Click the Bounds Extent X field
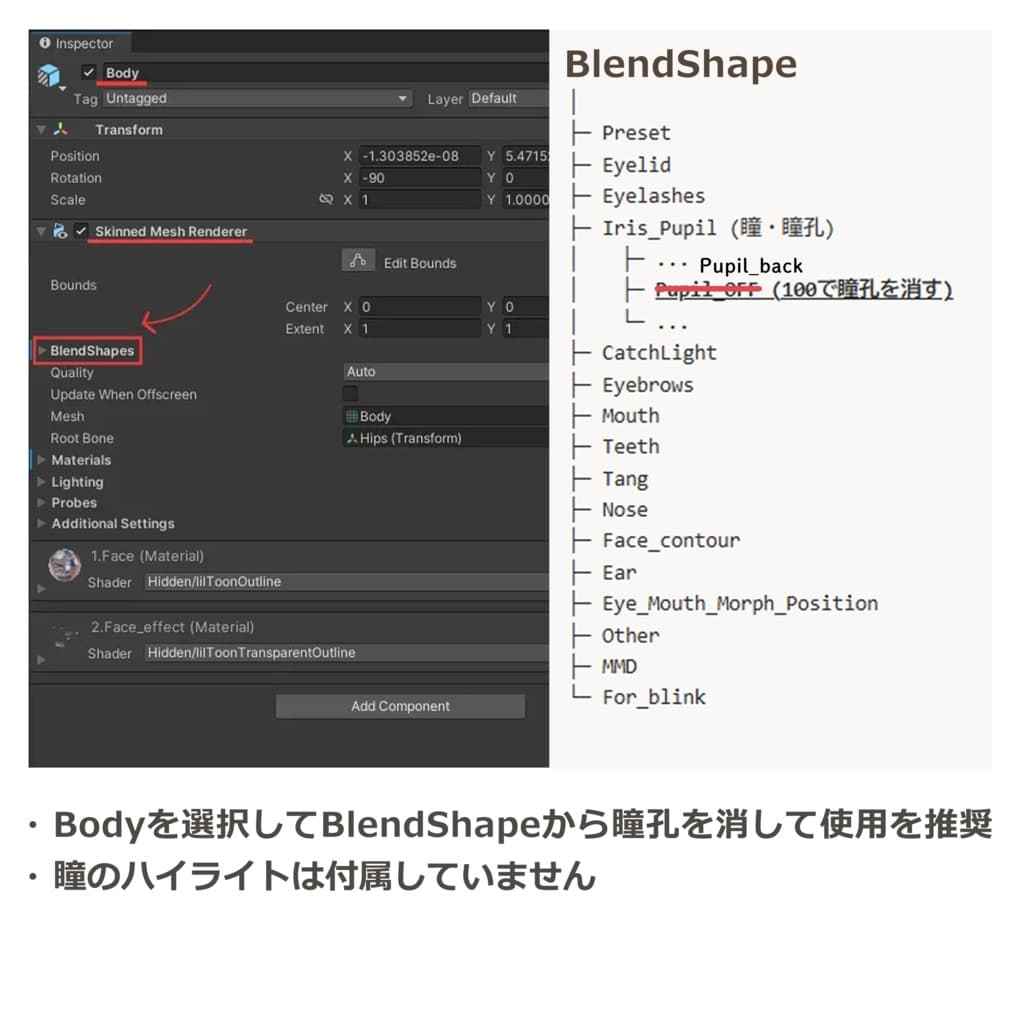Image resolution: width=1024 pixels, height=1024 pixels. pos(420,328)
